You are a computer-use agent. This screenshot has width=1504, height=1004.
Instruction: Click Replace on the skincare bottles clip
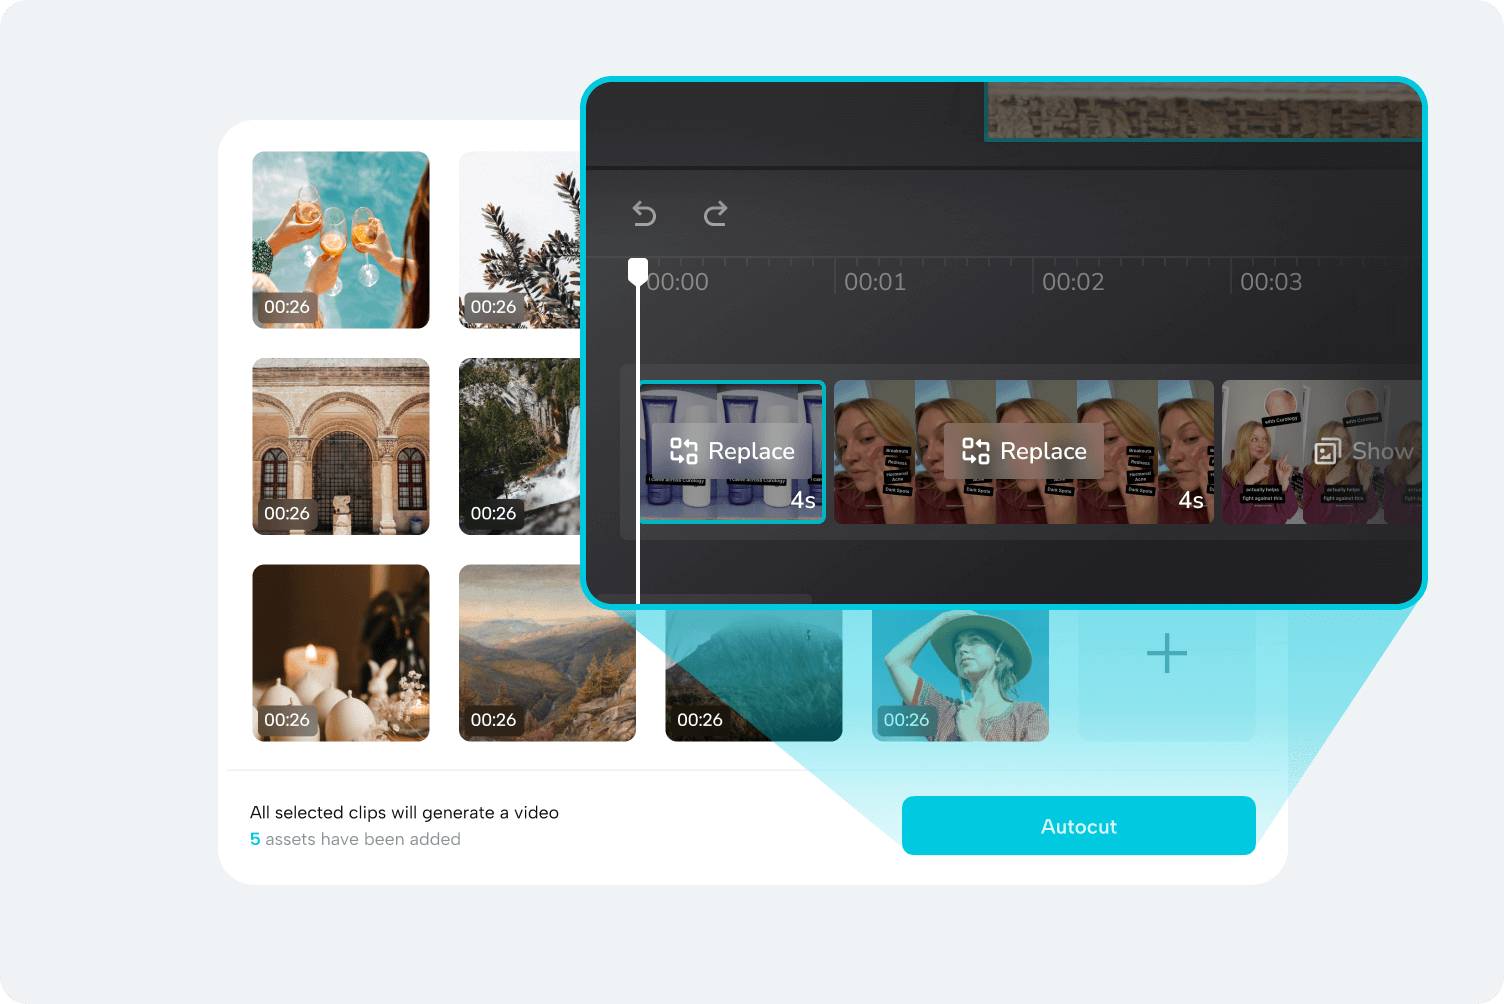click(x=732, y=451)
